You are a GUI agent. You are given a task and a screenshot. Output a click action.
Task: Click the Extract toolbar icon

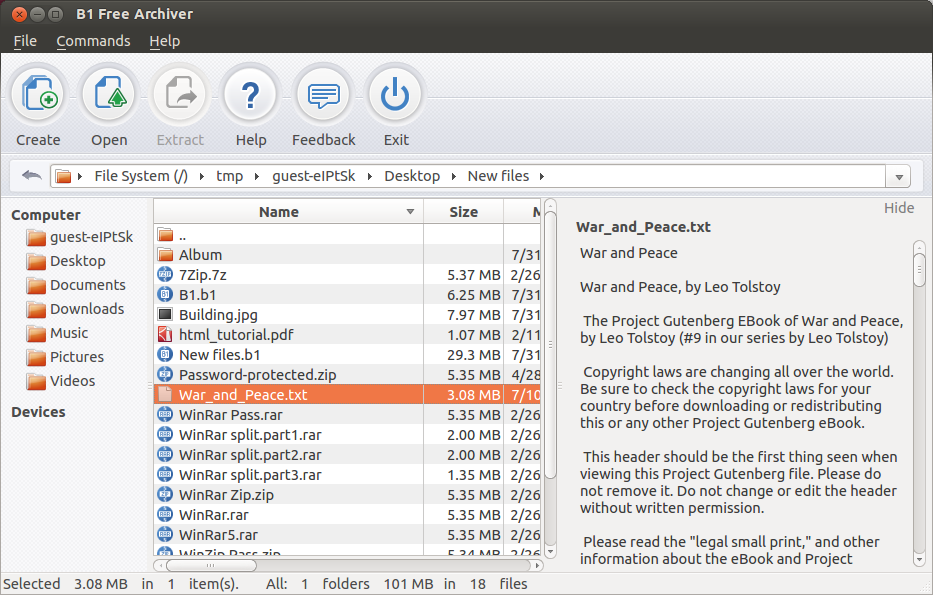coord(180,95)
